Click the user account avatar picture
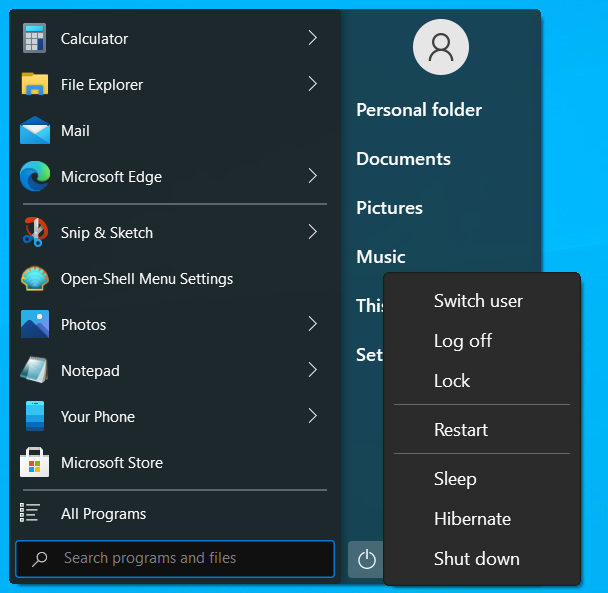Viewport: 608px width, 593px height. pos(440,47)
